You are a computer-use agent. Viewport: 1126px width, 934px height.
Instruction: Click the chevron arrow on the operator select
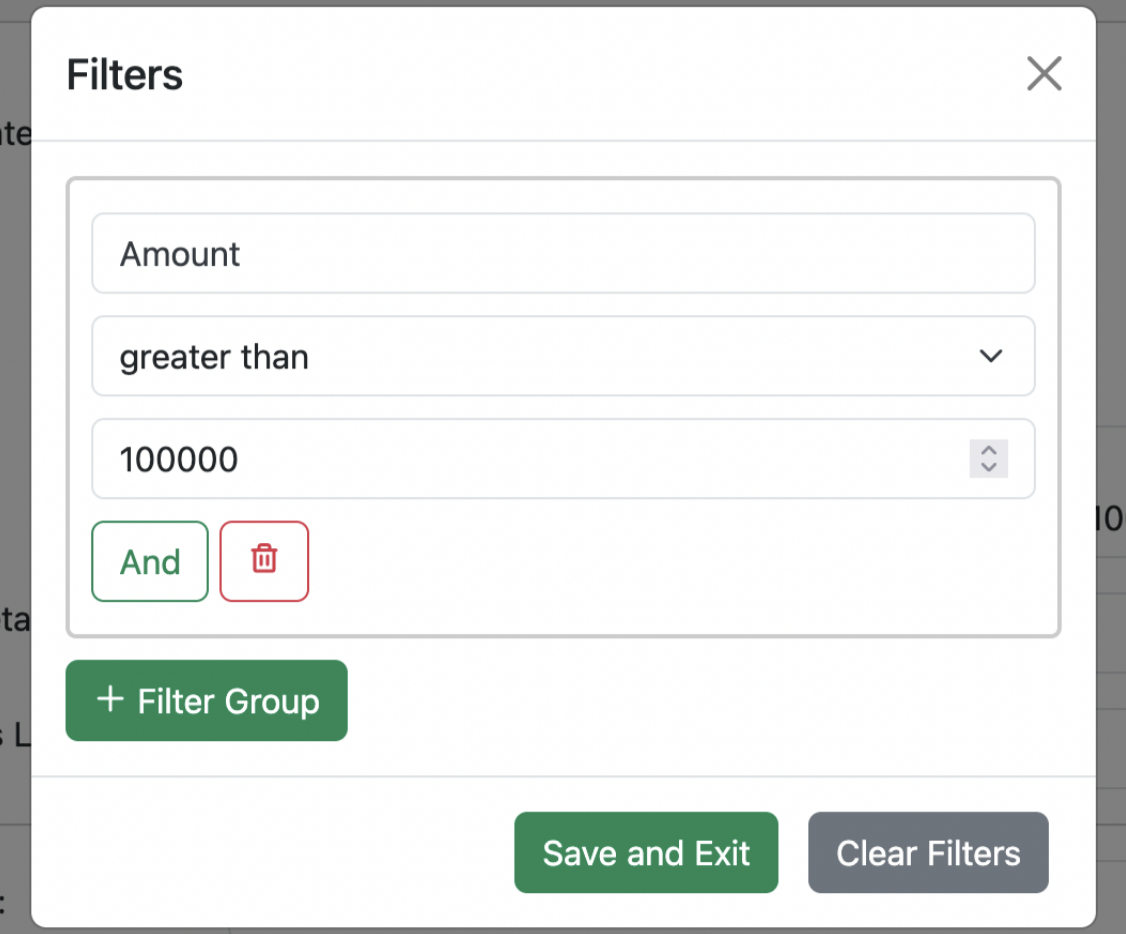990,356
